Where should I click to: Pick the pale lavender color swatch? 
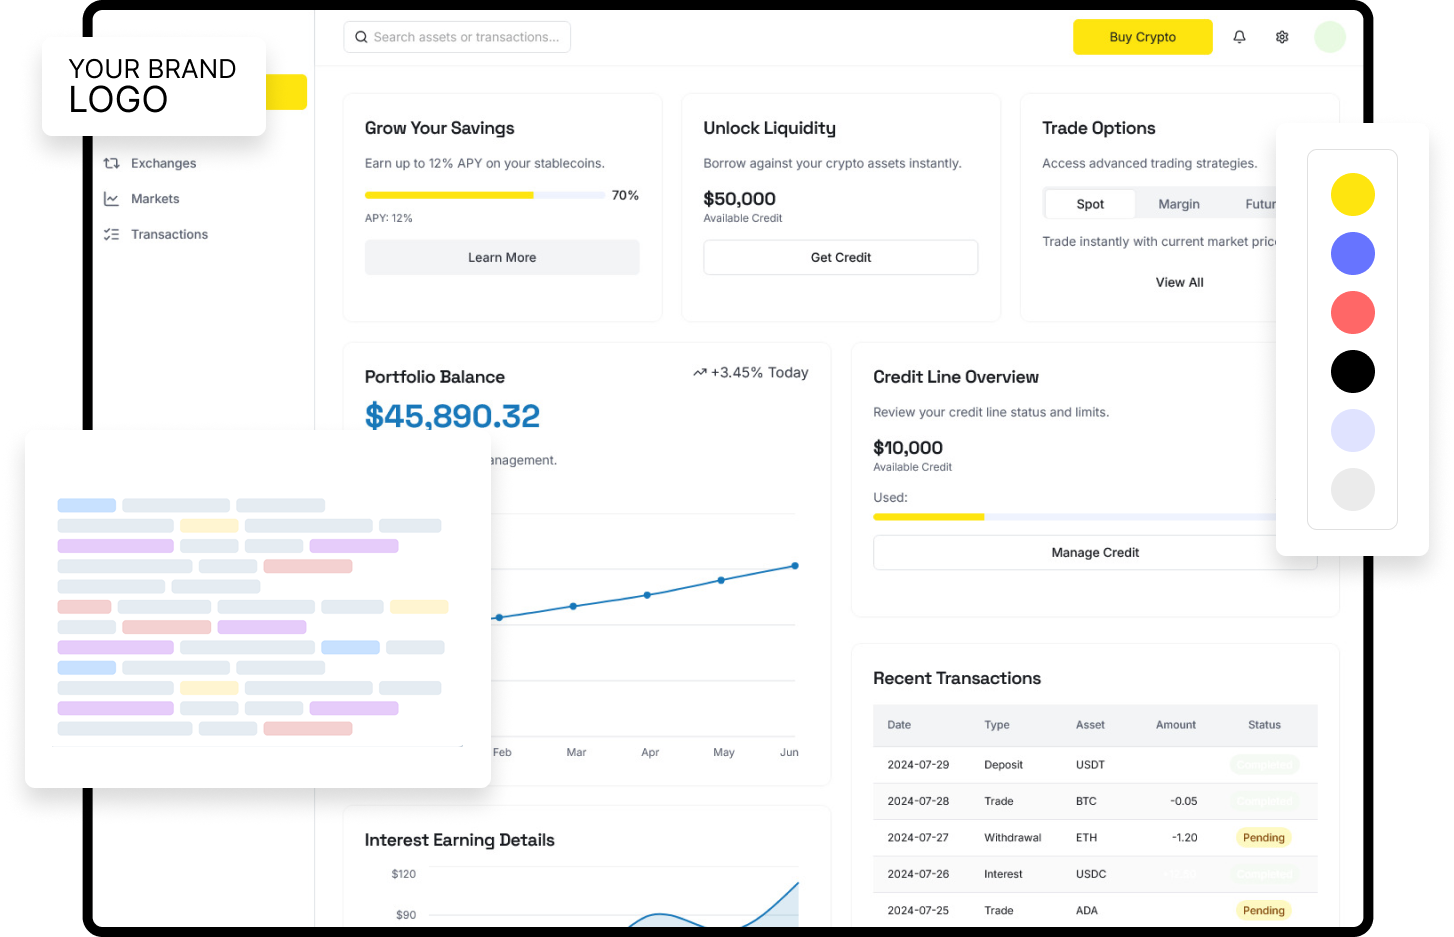click(x=1353, y=430)
